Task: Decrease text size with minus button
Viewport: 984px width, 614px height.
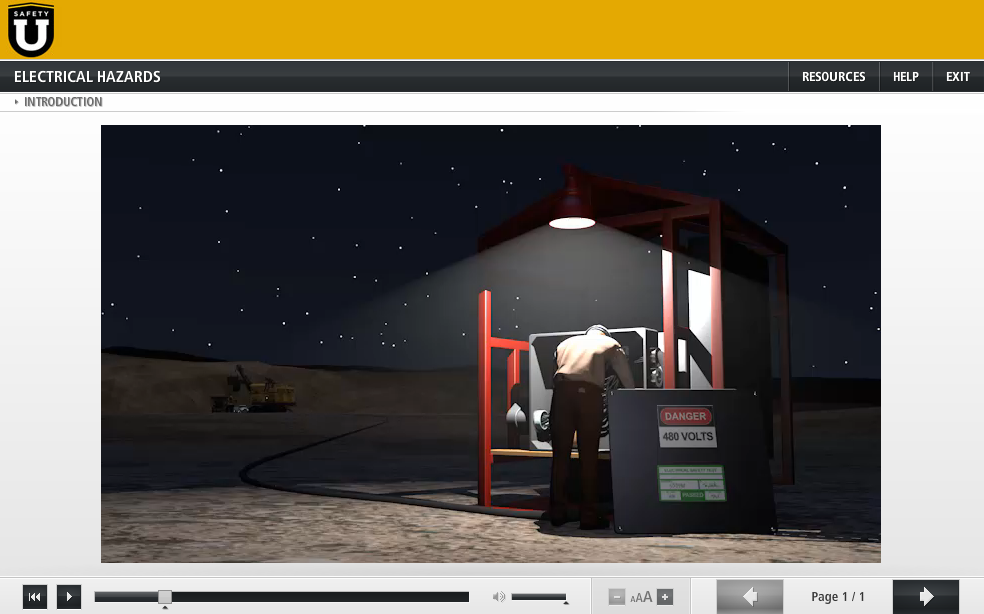Action: click(x=617, y=596)
